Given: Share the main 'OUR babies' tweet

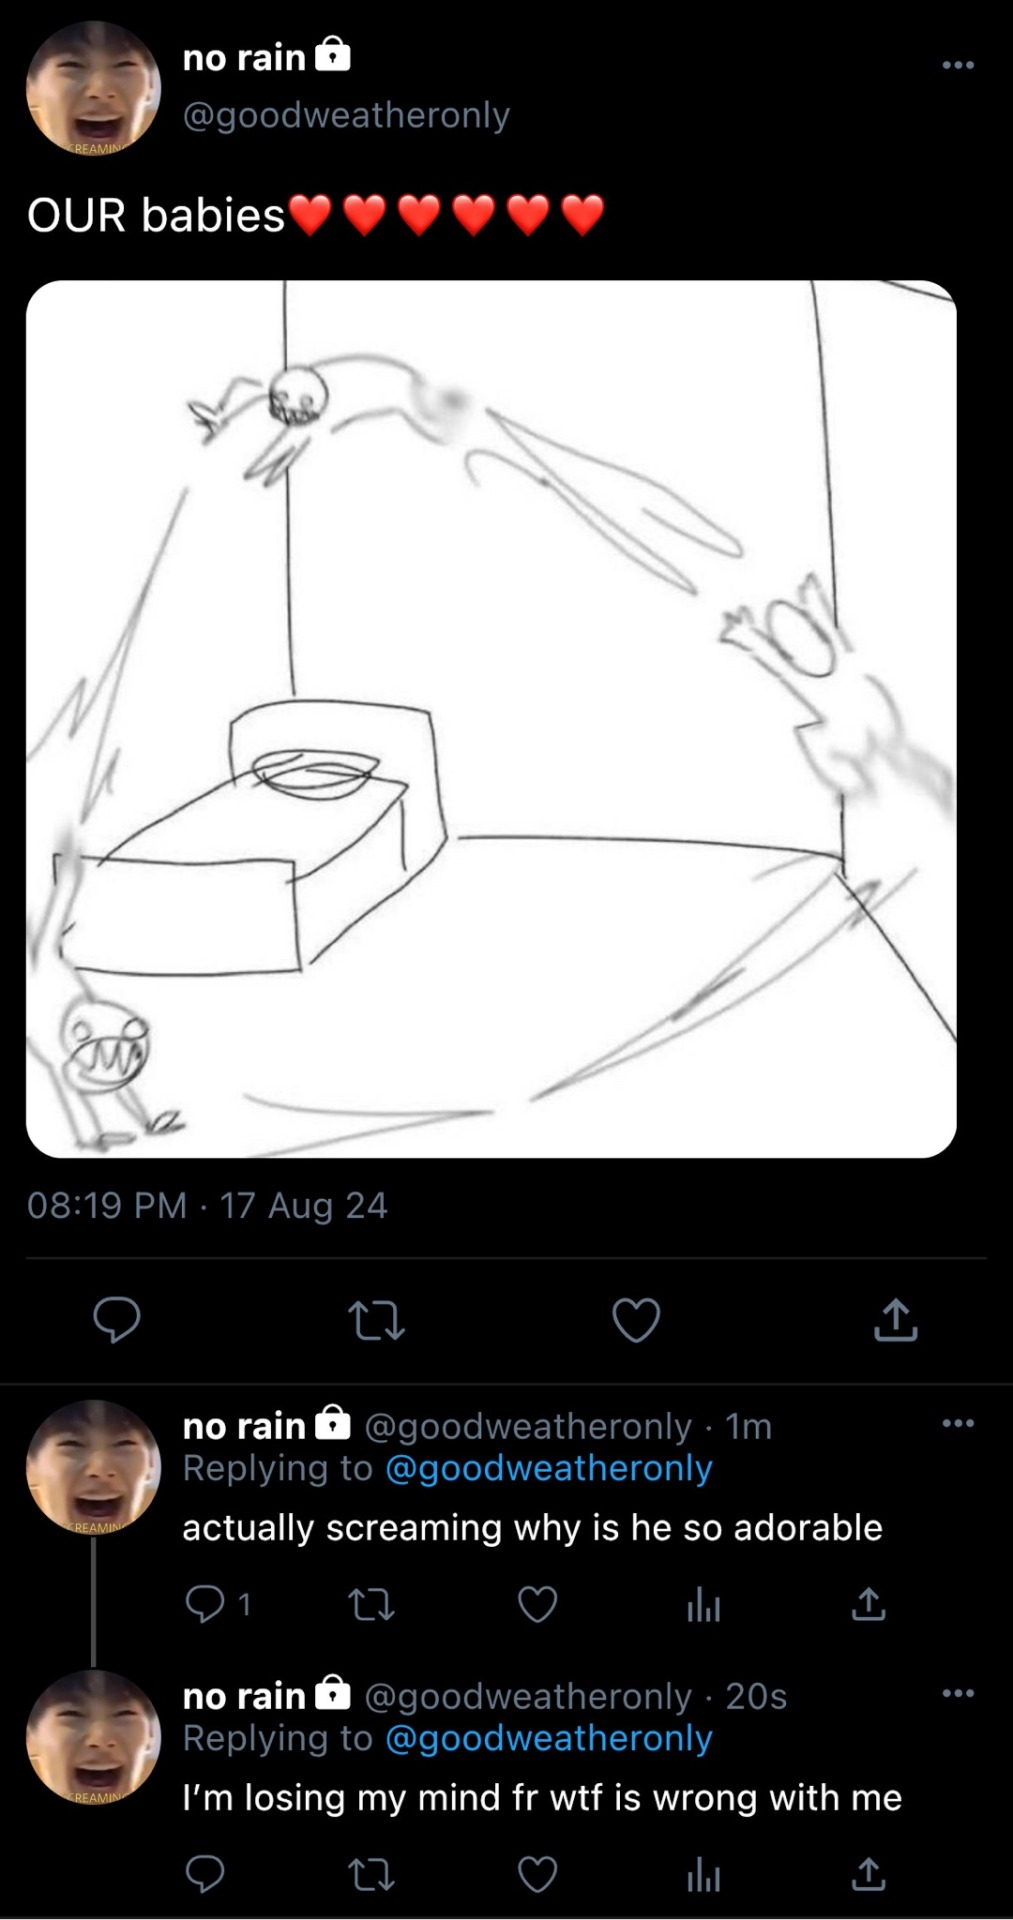Looking at the screenshot, I should tap(895, 1319).
